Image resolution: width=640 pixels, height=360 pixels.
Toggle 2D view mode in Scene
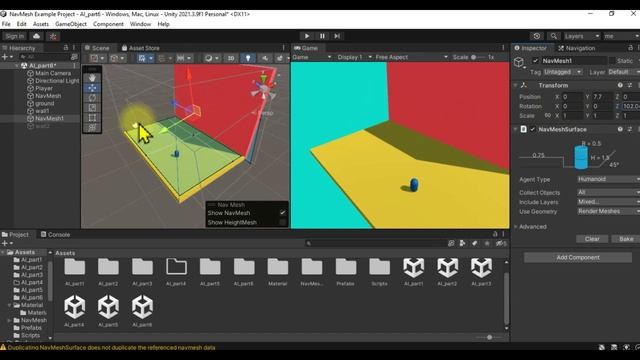point(231,58)
